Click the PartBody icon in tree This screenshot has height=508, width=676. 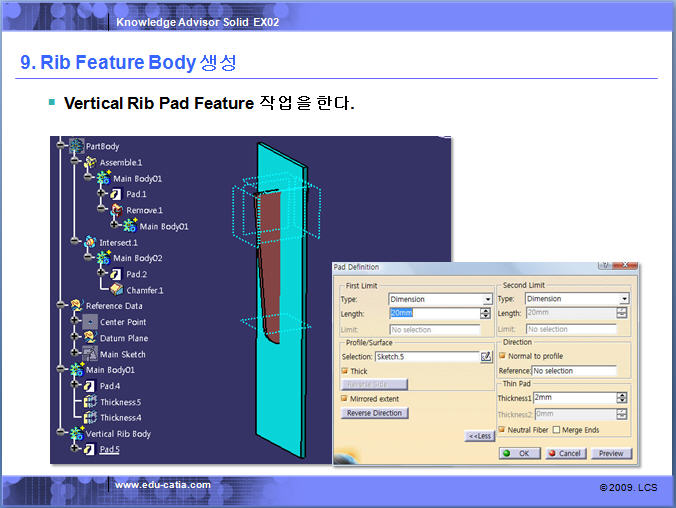[x=75, y=146]
